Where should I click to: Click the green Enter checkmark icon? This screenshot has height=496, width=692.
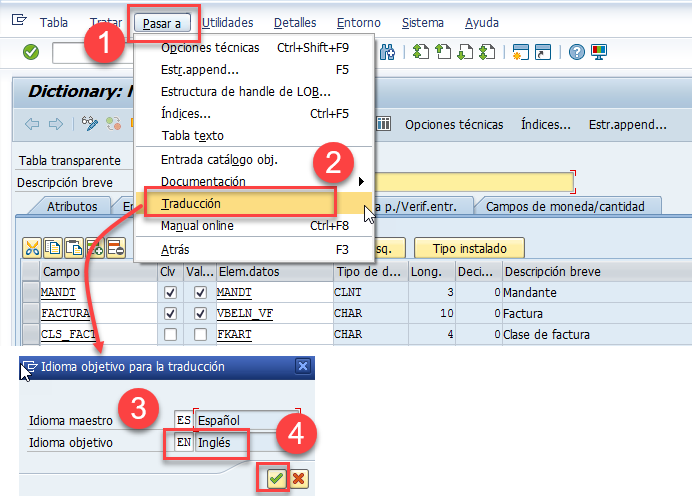pos(31,52)
